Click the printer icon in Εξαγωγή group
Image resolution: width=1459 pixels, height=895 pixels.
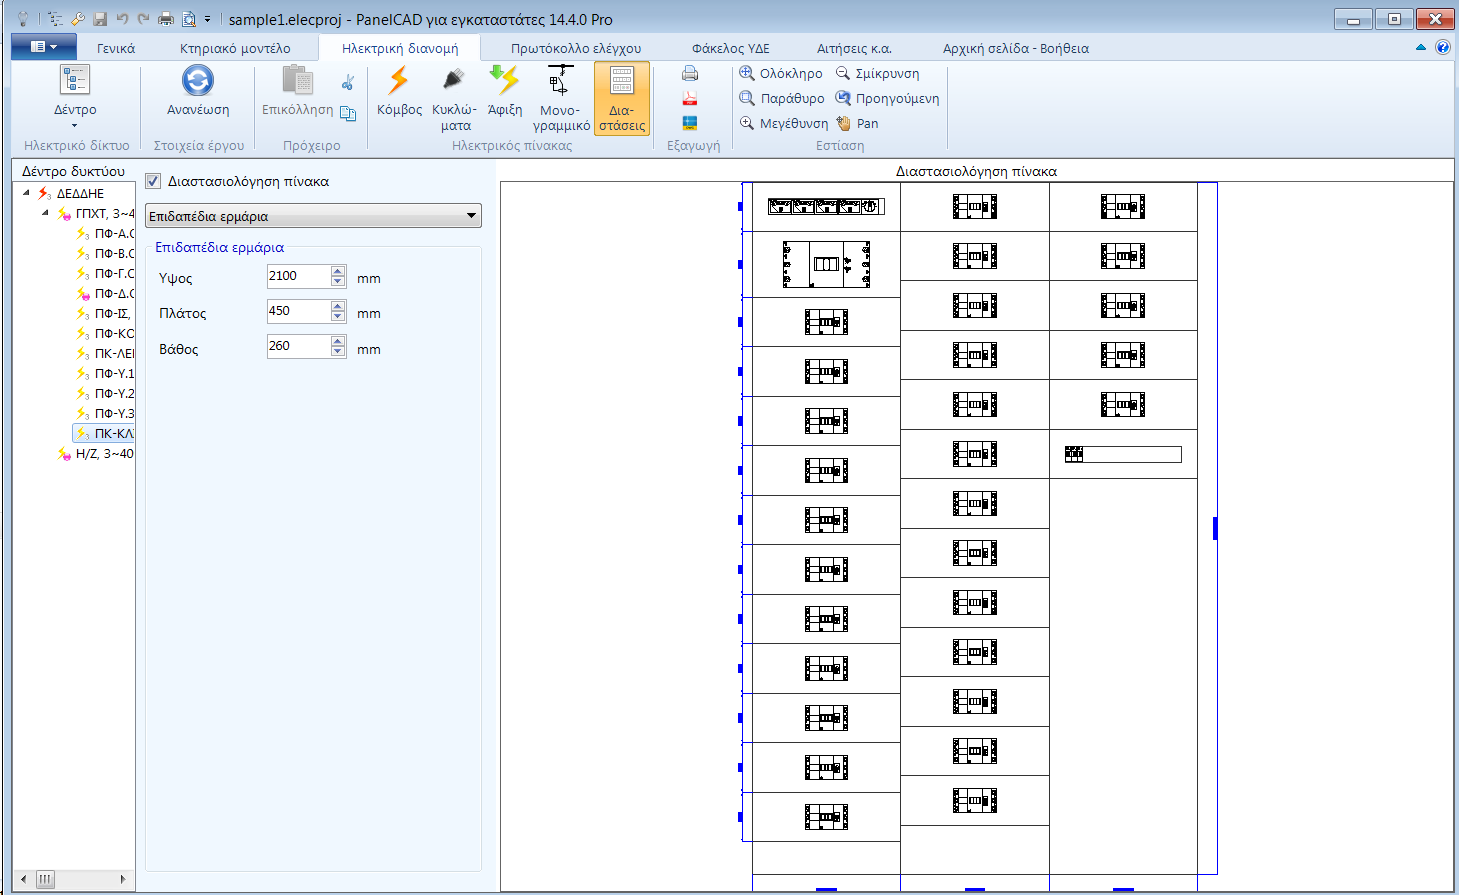coord(690,73)
